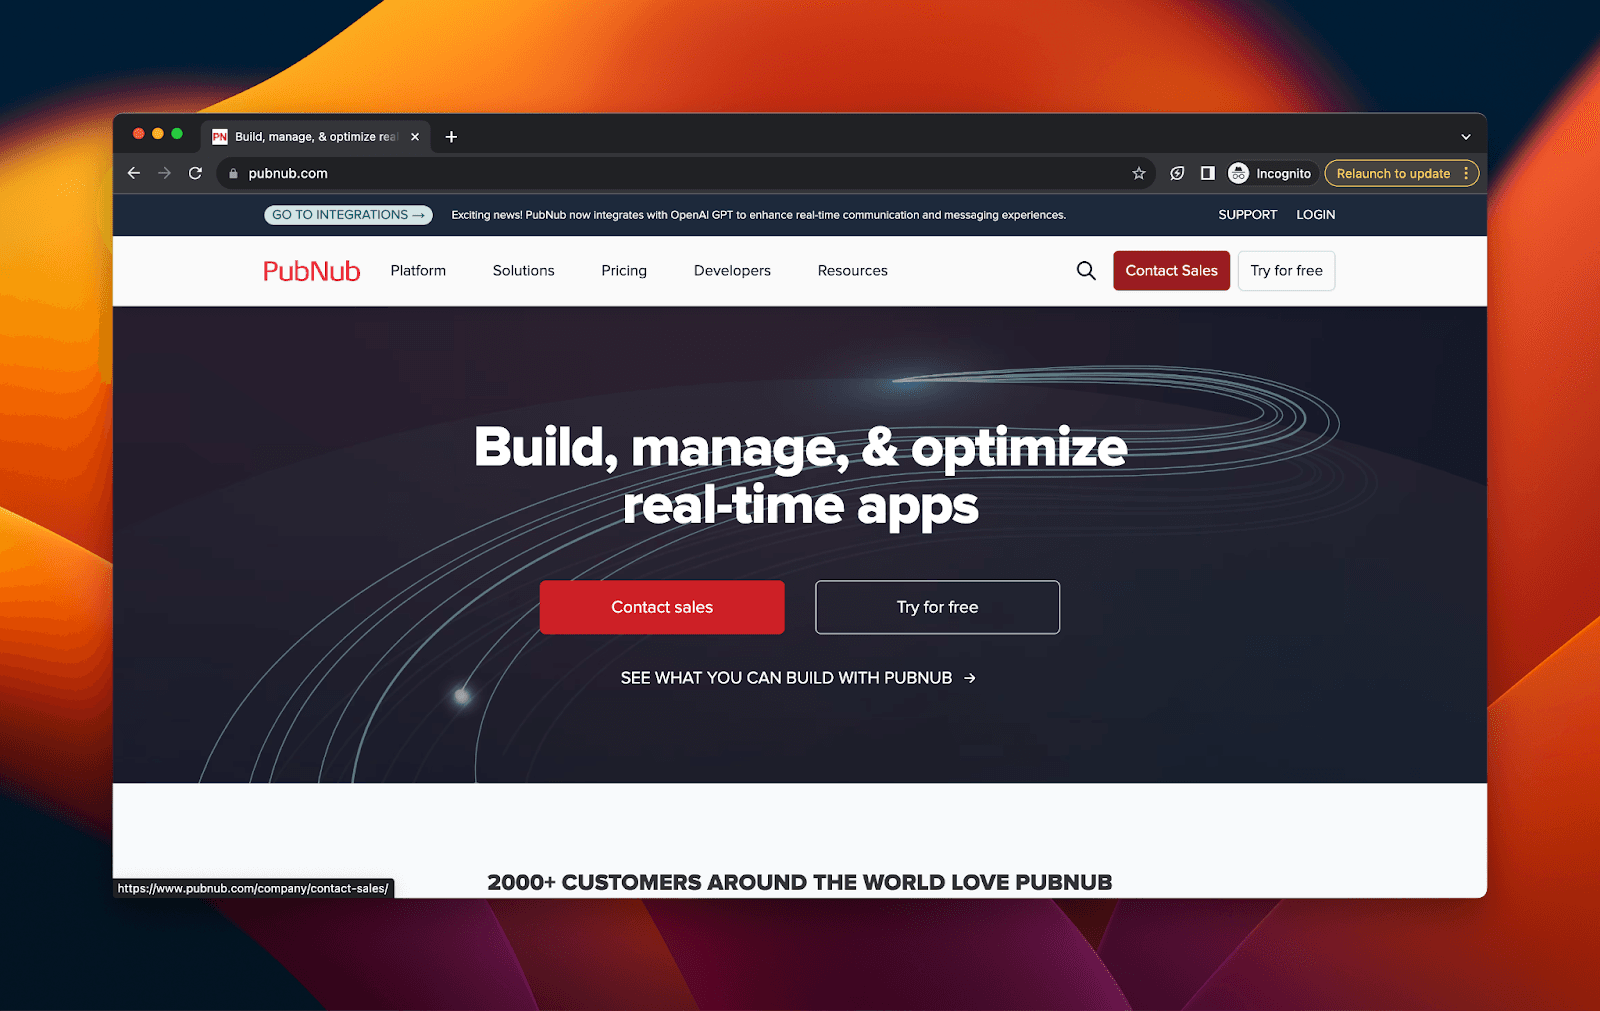Click the Incognito profile indicator
1600x1011 pixels.
point(1270,173)
